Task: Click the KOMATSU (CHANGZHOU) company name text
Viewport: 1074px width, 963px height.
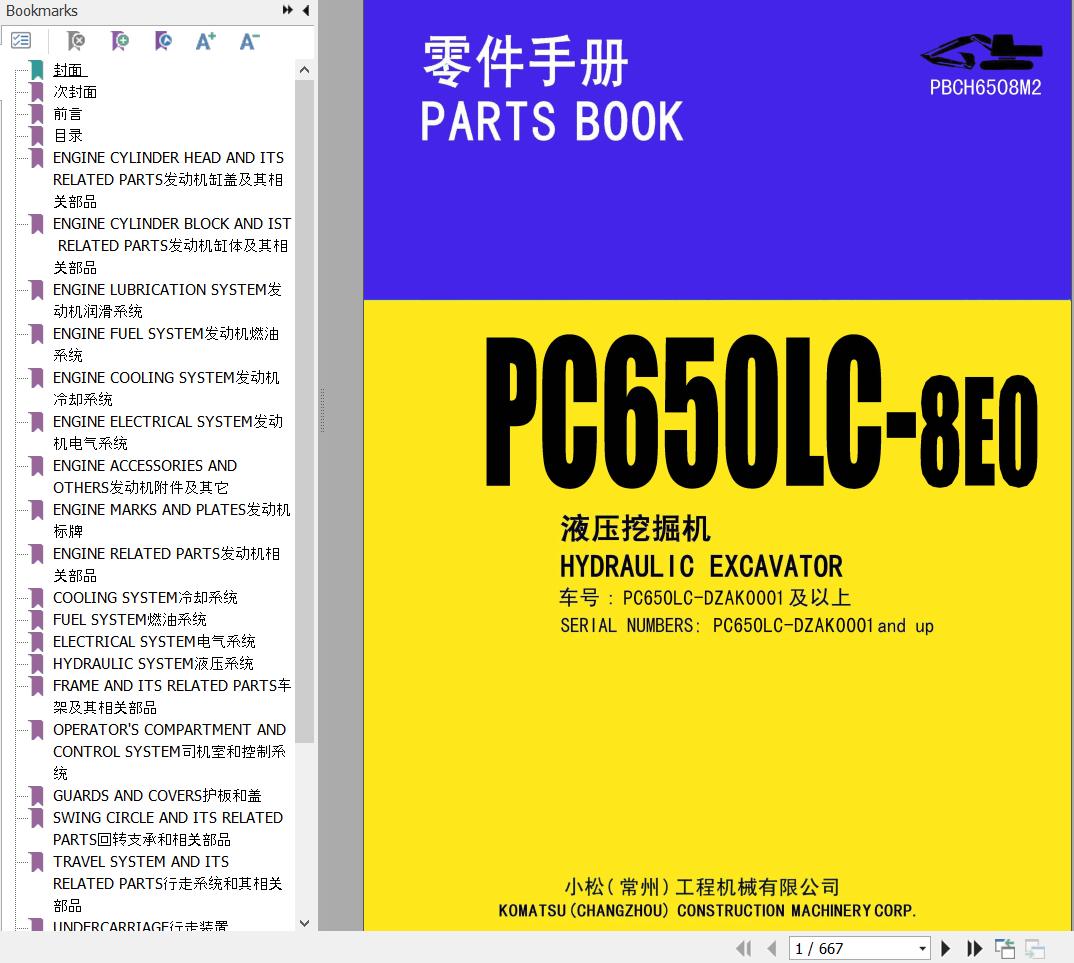Action: click(707, 910)
